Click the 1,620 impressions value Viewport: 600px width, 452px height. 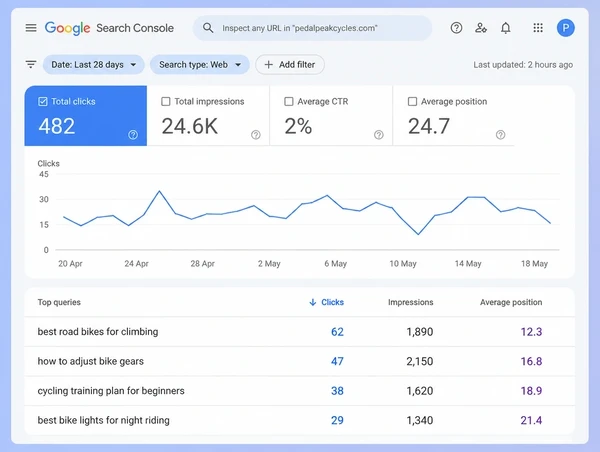(420, 391)
